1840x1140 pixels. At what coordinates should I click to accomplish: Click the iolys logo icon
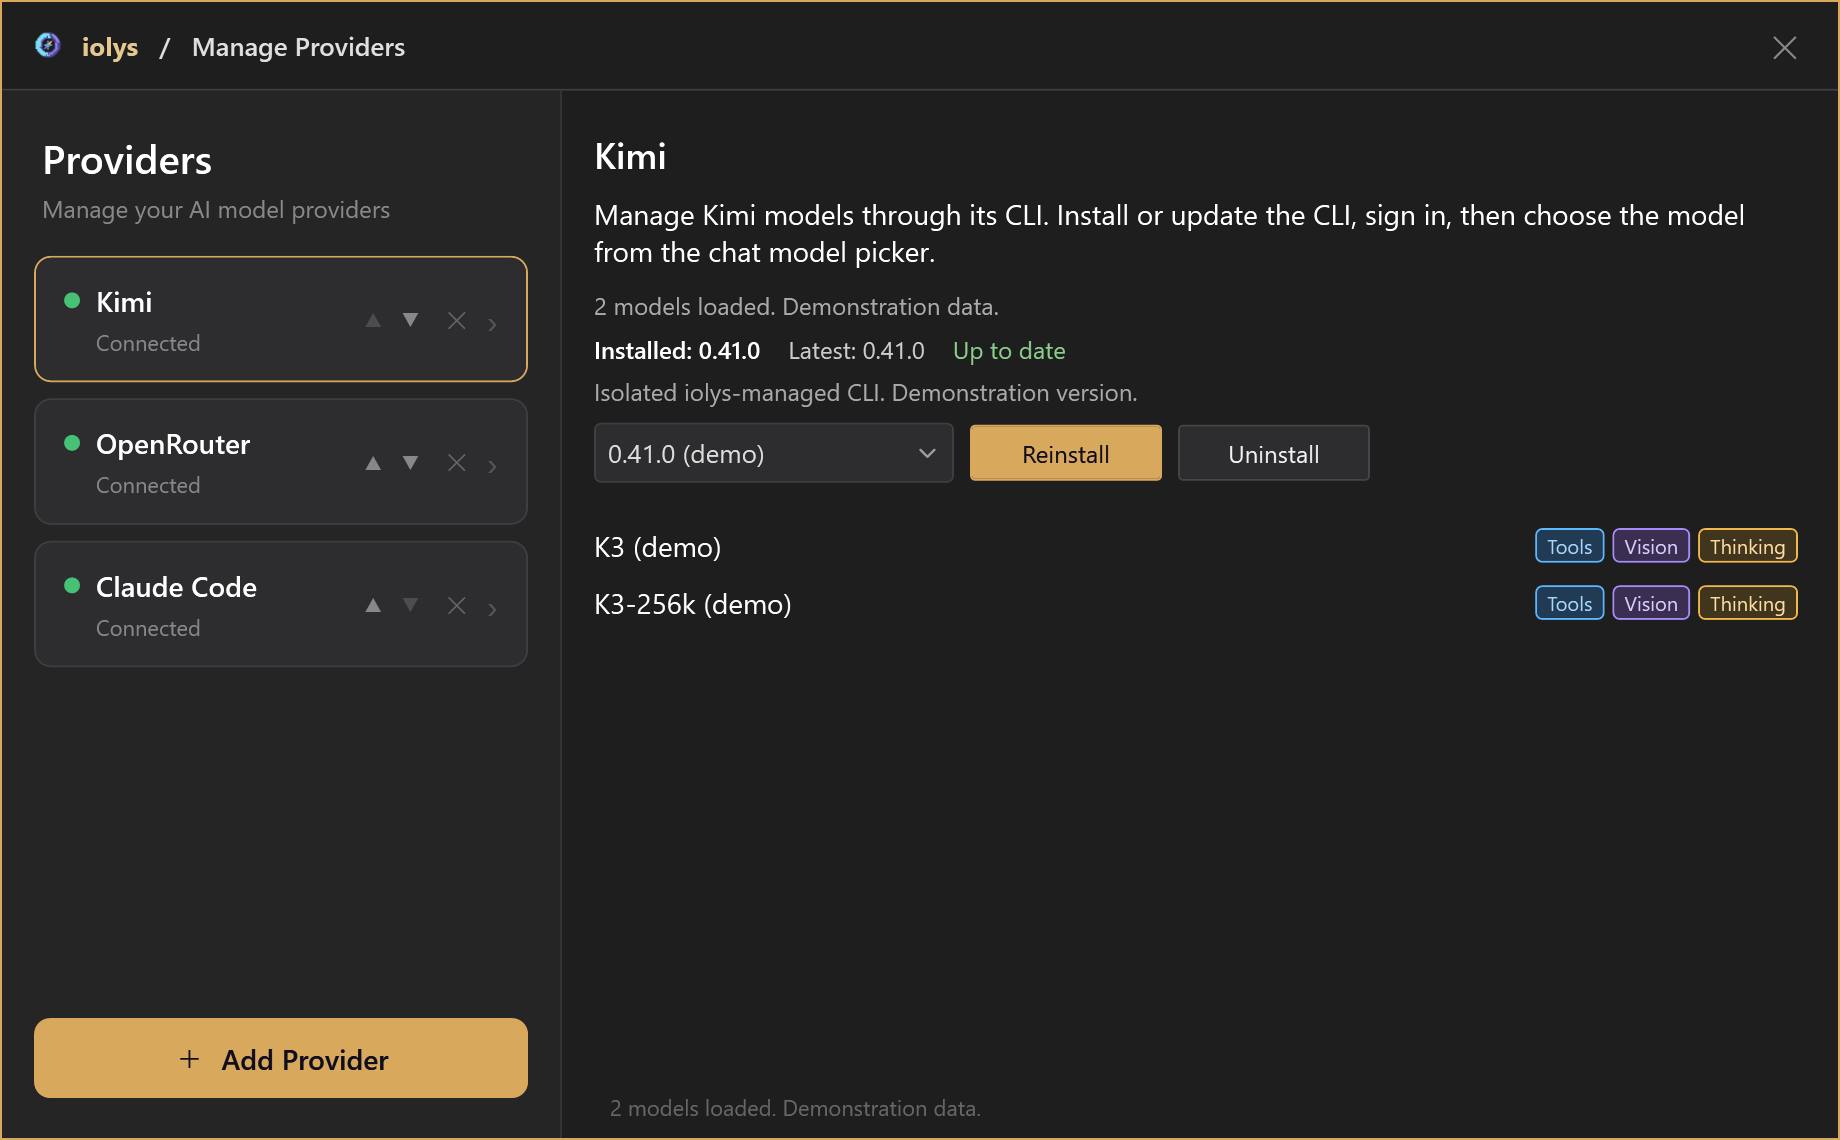point(47,46)
